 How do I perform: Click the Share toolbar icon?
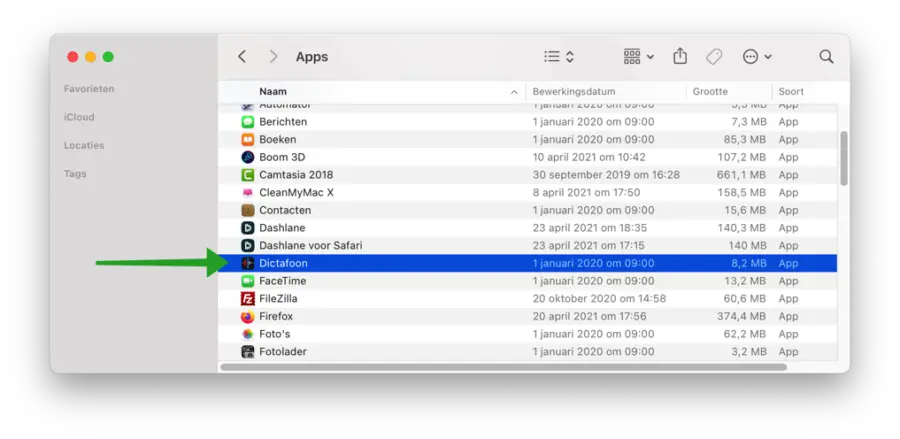click(x=680, y=56)
